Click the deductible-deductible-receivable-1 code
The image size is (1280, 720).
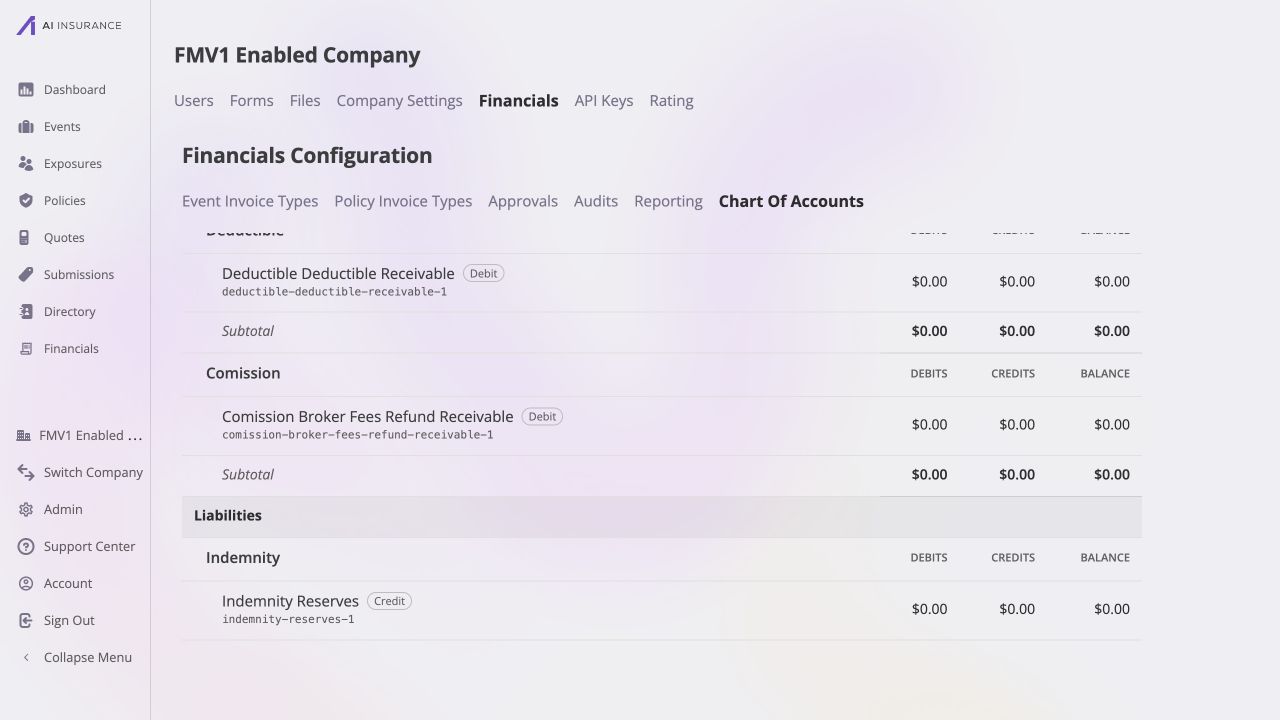[334, 292]
